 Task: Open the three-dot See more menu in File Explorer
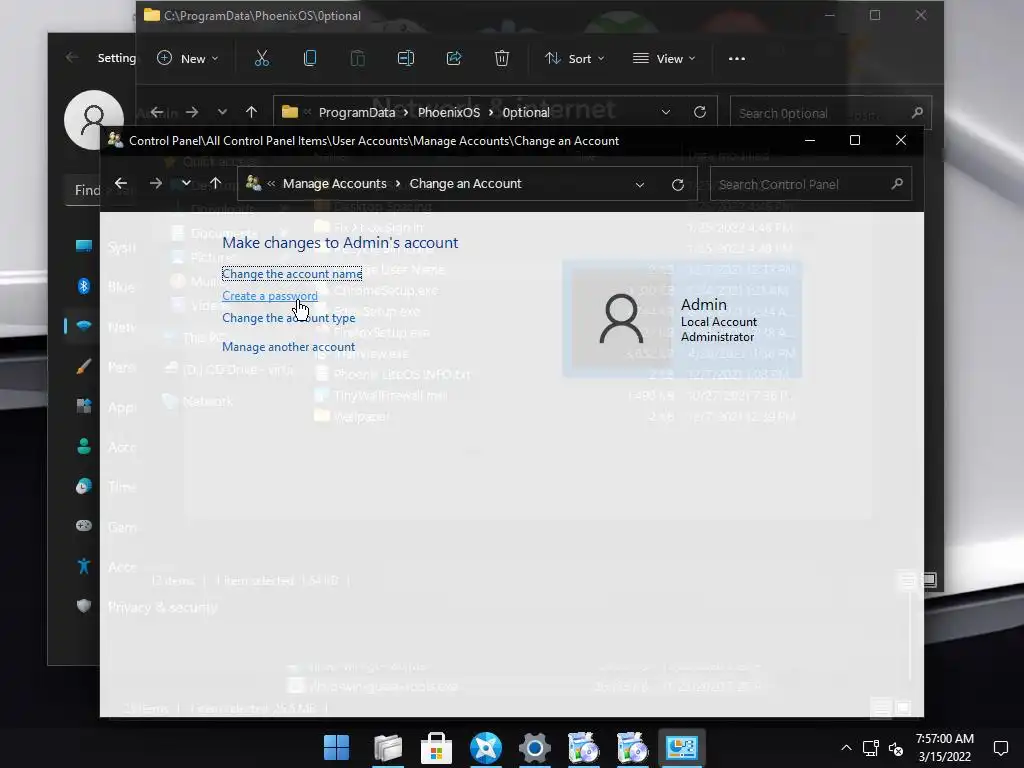(x=737, y=59)
